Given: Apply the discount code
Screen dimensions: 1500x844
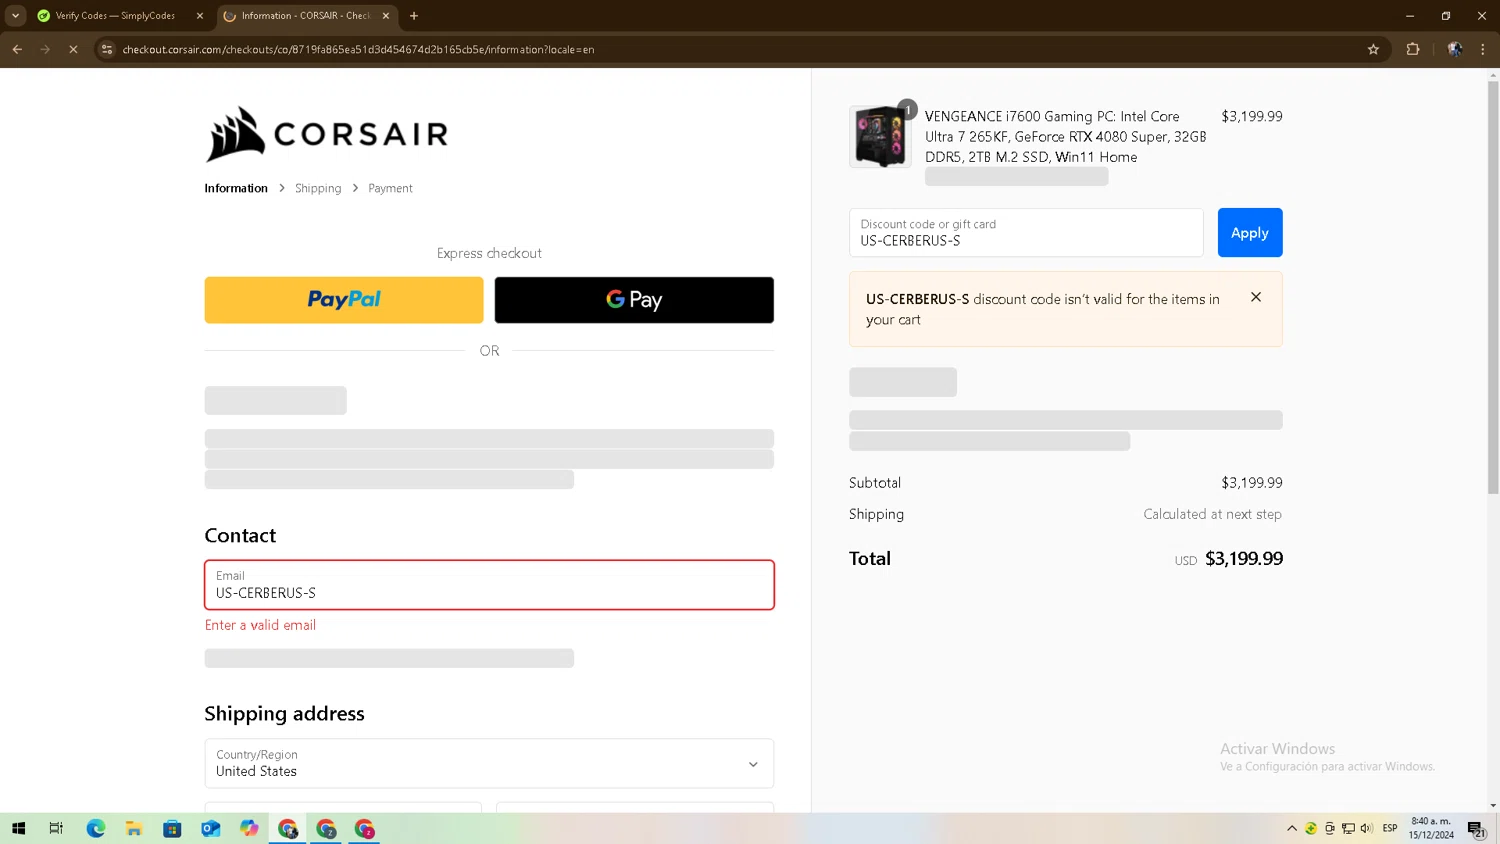Looking at the screenshot, I should coord(1250,233).
